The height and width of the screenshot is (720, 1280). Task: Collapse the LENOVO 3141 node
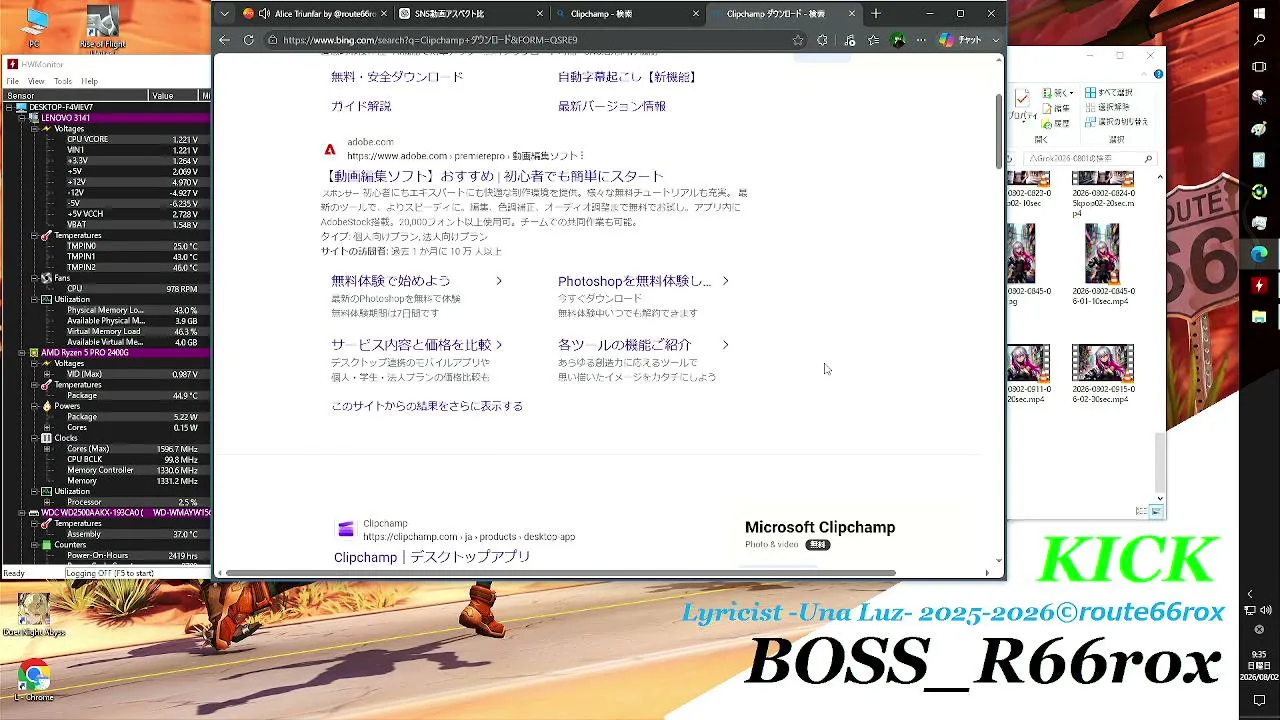point(22,118)
